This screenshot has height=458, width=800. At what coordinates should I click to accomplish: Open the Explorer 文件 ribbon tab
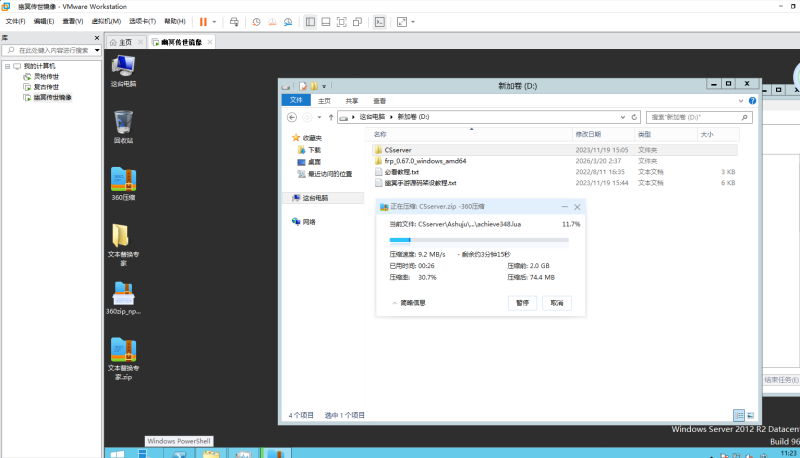(x=296, y=100)
